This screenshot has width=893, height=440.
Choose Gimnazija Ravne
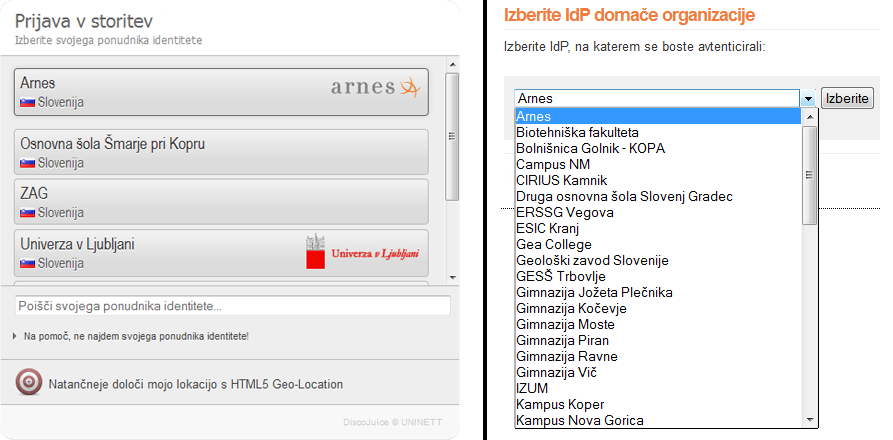658,356
